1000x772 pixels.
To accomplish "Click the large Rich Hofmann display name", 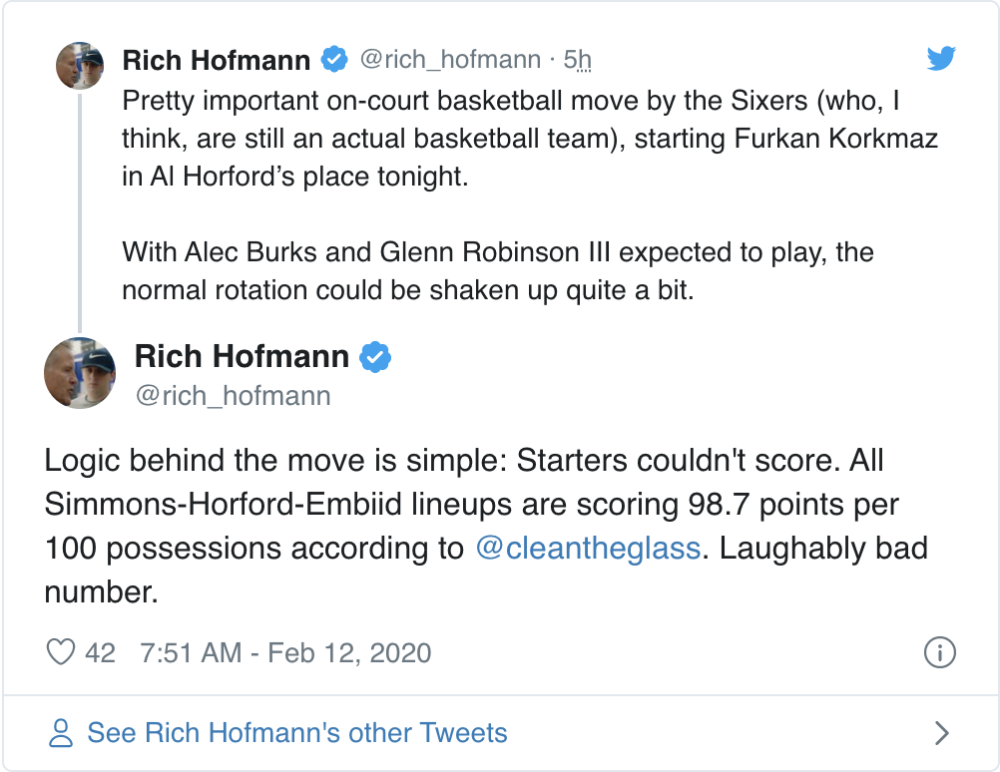I will point(242,356).
